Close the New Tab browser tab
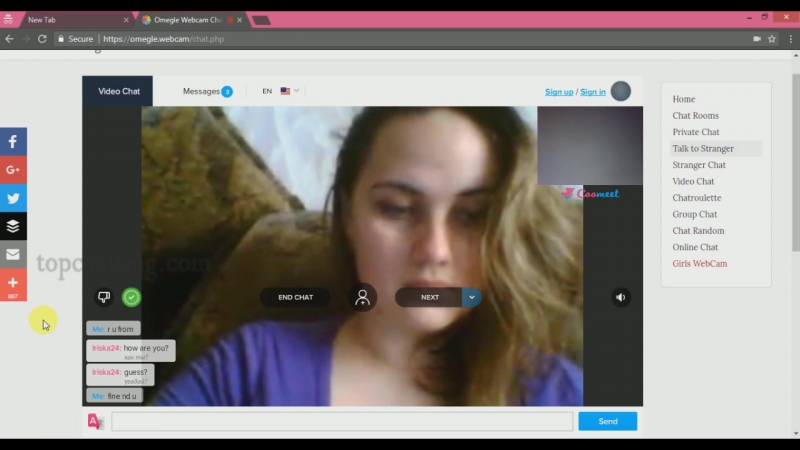The width and height of the screenshot is (800, 450). 126,20
